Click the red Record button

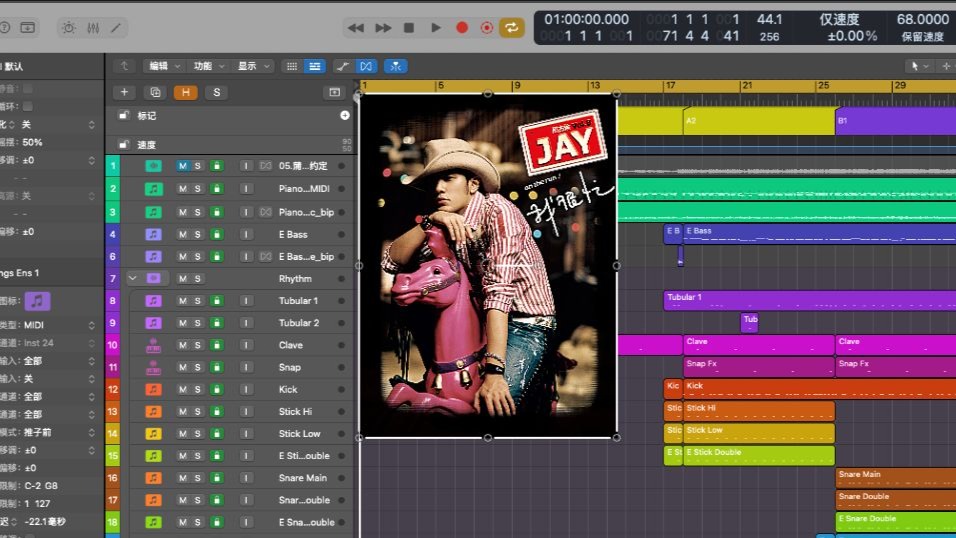pos(462,27)
